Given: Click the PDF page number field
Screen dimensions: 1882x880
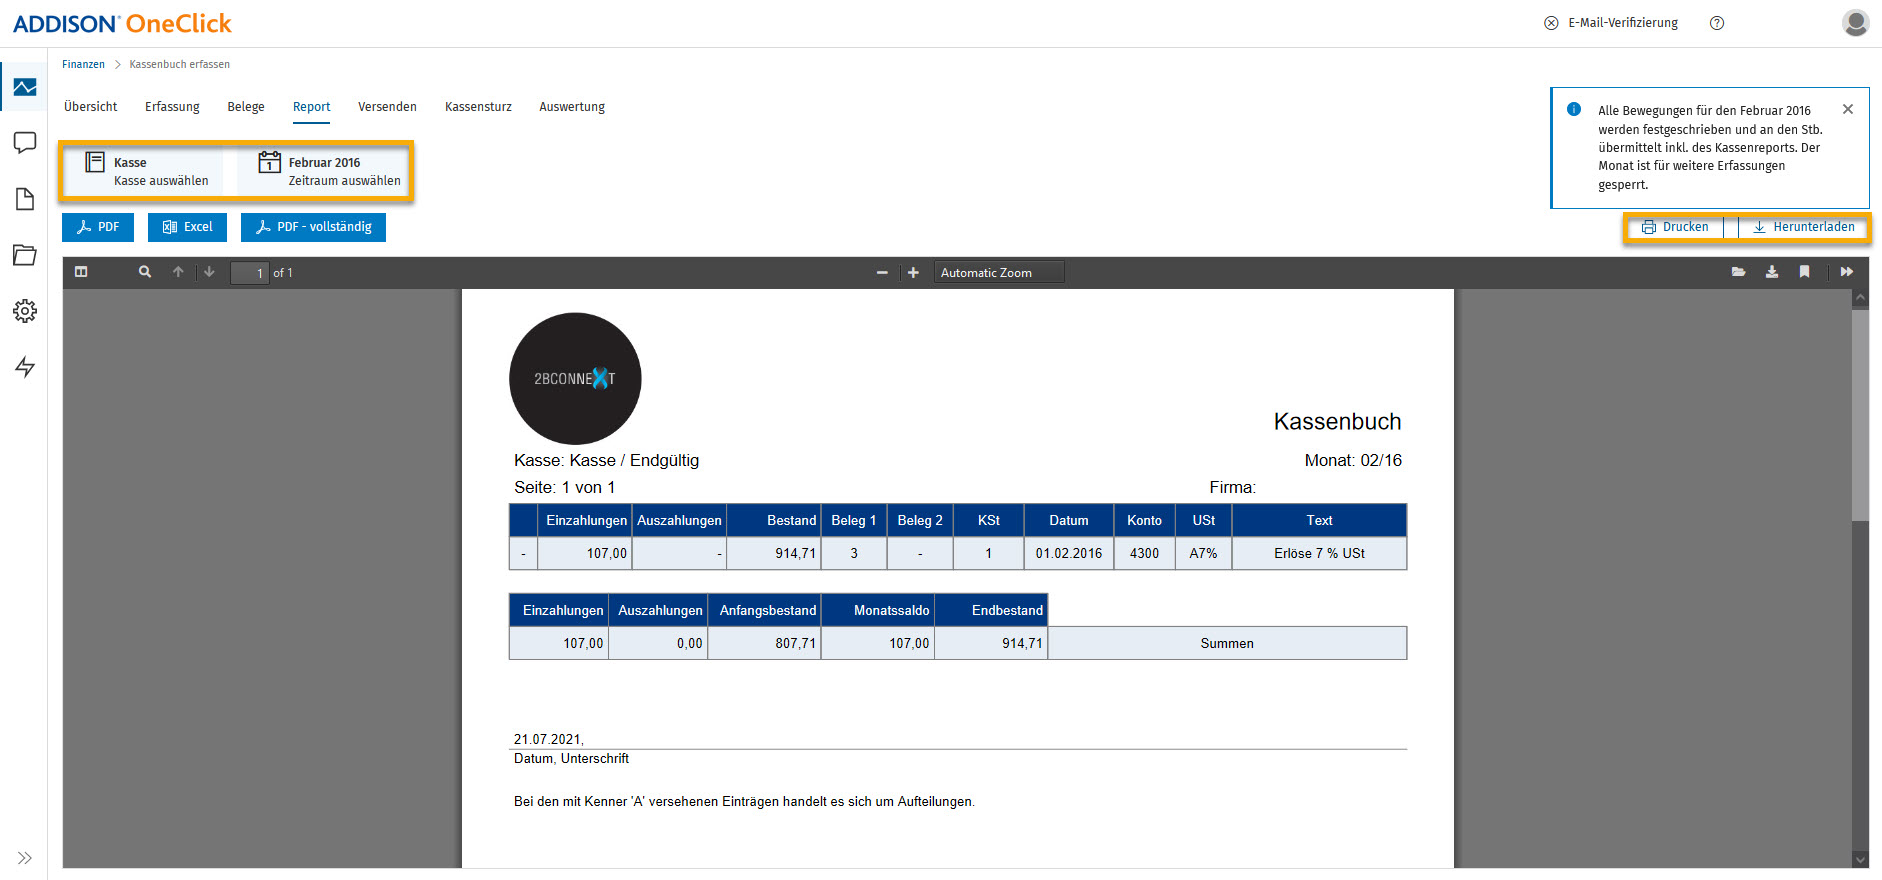Looking at the screenshot, I should coord(249,273).
